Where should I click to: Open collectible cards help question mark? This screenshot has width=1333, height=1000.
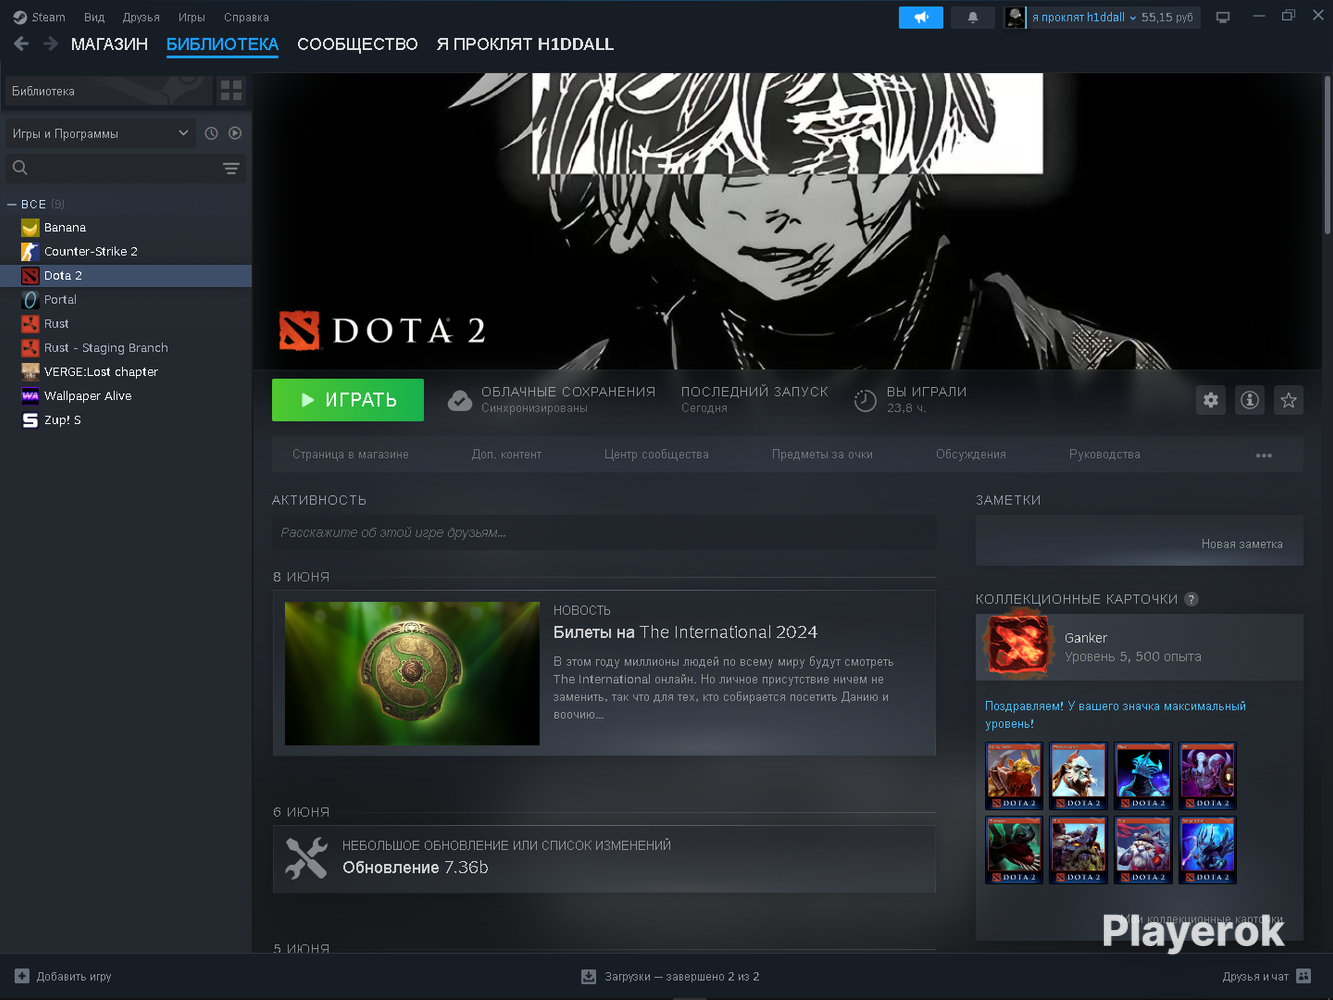click(x=1191, y=599)
